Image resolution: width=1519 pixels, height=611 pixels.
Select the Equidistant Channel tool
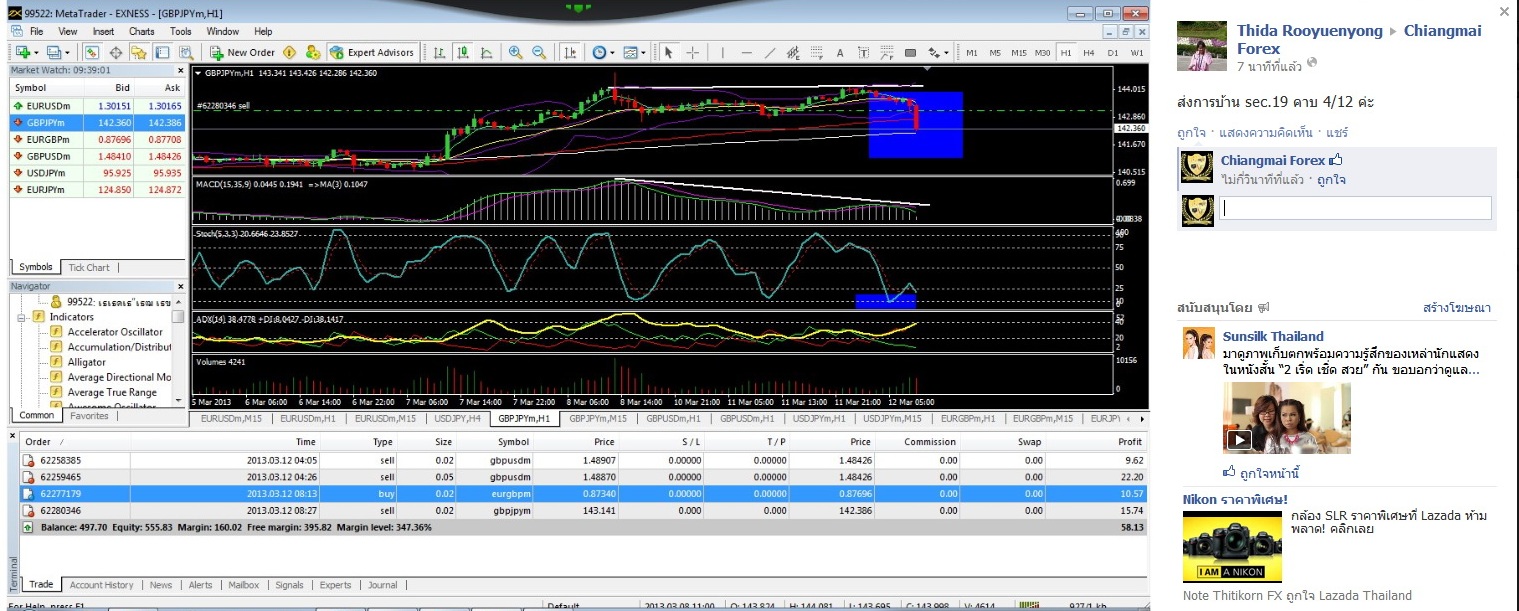point(793,52)
